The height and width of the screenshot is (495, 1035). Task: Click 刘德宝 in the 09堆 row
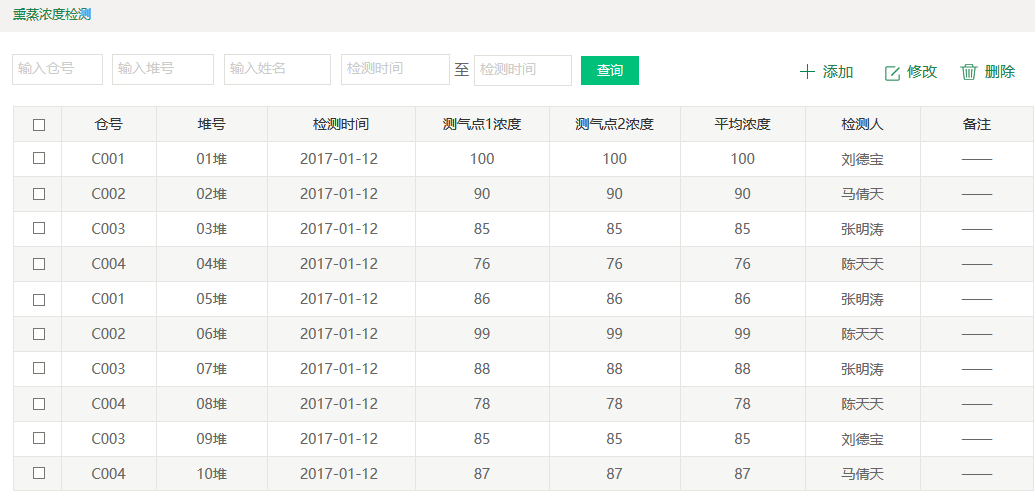(862, 439)
